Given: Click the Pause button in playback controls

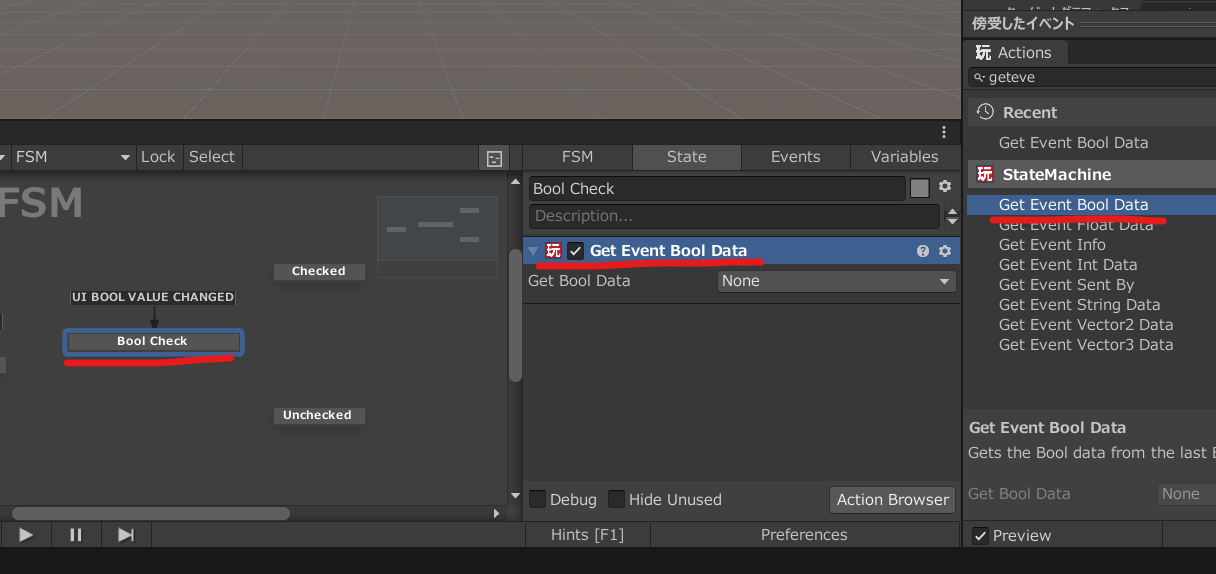Looking at the screenshot, I should (x=76, y=535).
